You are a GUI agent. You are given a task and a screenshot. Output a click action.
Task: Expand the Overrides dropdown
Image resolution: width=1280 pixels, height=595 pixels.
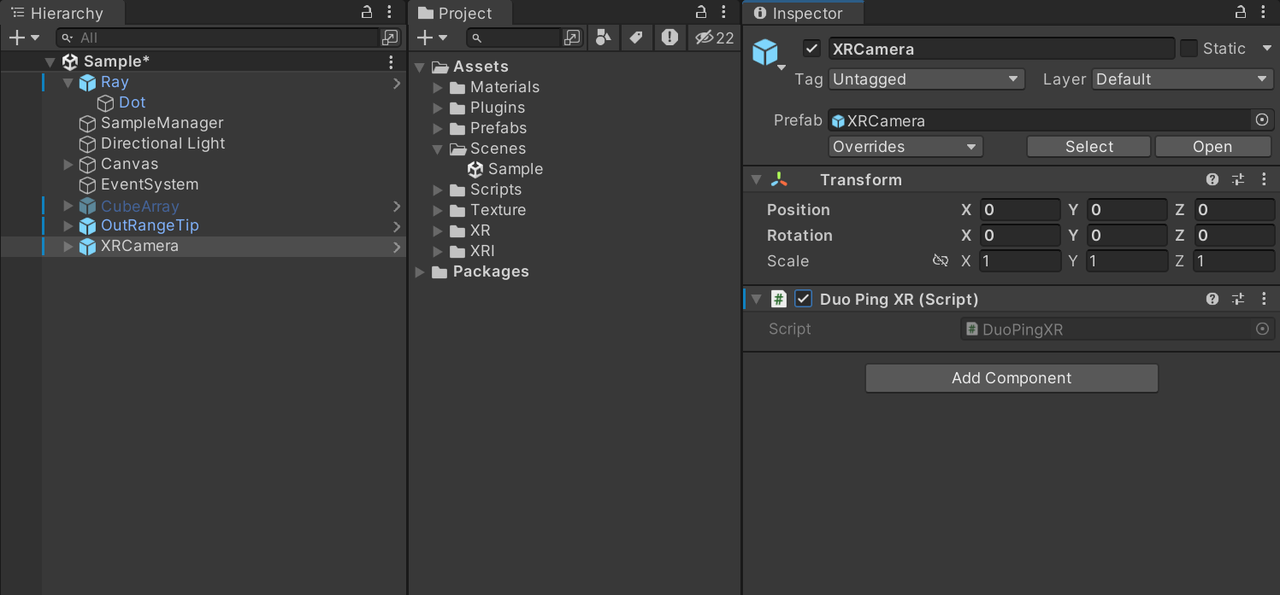pyautogui.click(x=905, y=147)
